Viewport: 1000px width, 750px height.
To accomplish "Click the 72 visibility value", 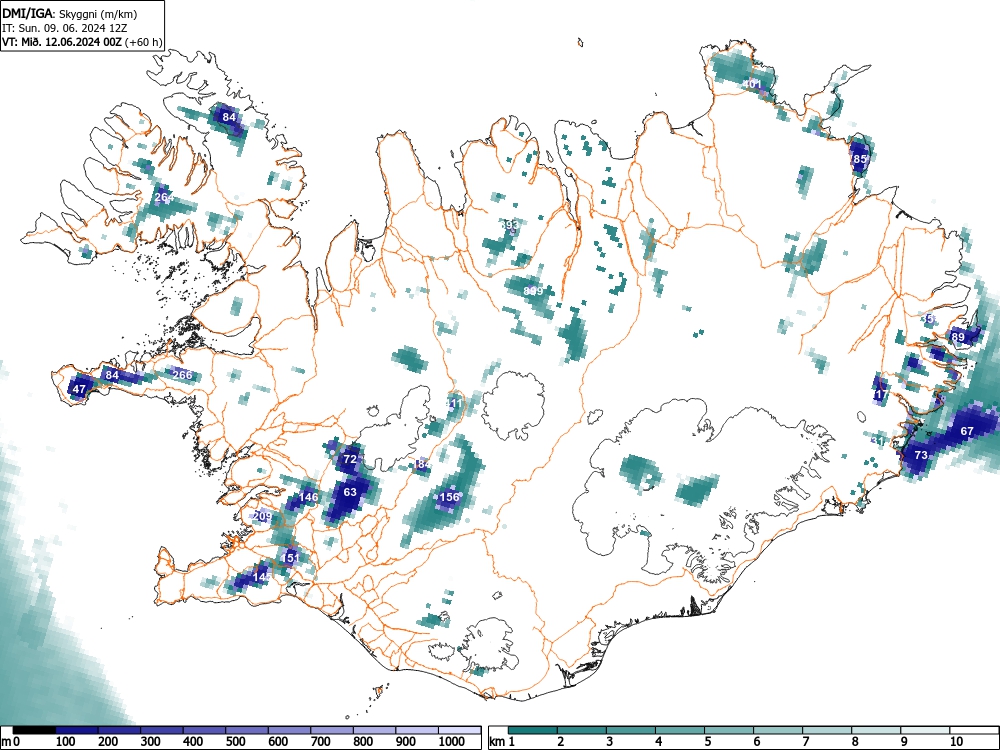I will pos(350,459).
